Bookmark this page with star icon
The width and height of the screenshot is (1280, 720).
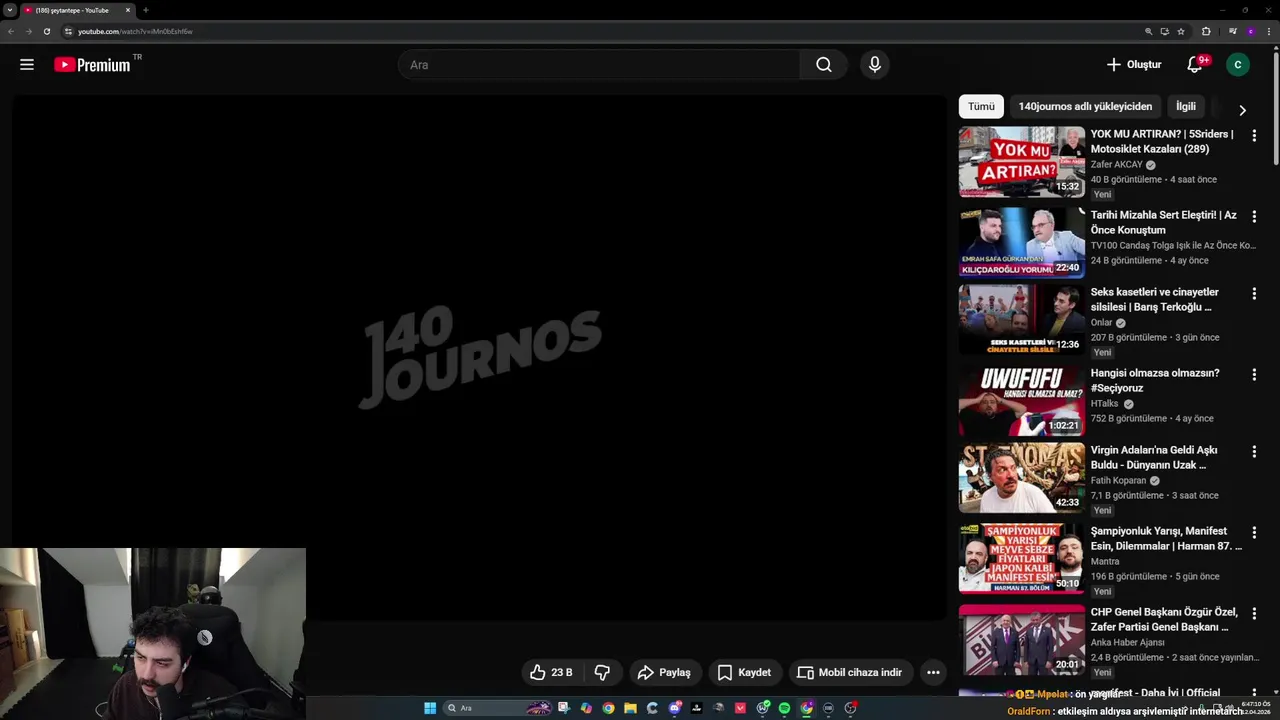[x=1181, y=31]
